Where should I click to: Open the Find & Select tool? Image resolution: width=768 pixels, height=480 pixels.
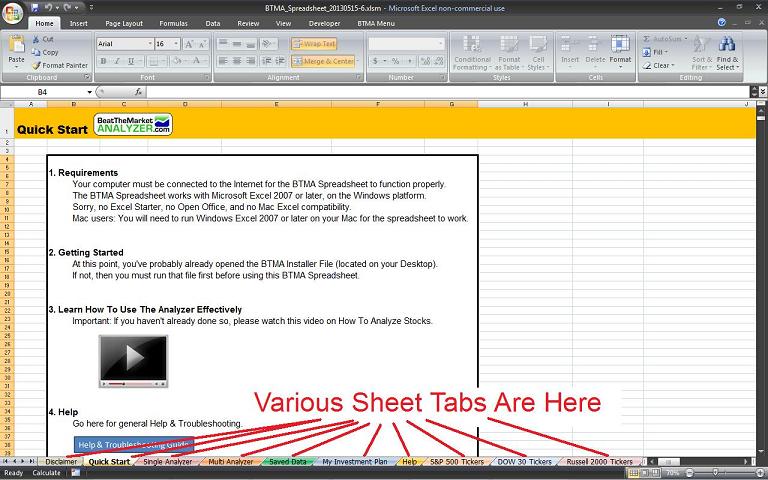tap(727, 56)
